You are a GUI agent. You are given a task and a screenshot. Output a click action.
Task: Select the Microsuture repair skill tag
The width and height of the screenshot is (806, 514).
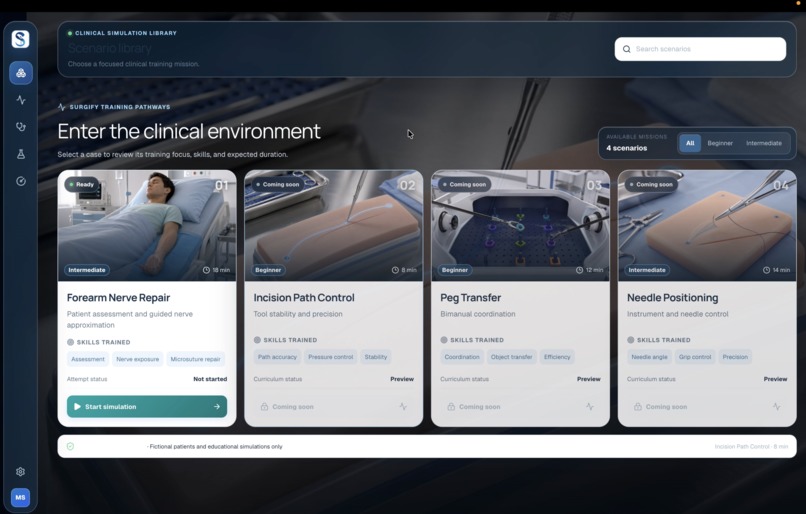click(195, 359)
